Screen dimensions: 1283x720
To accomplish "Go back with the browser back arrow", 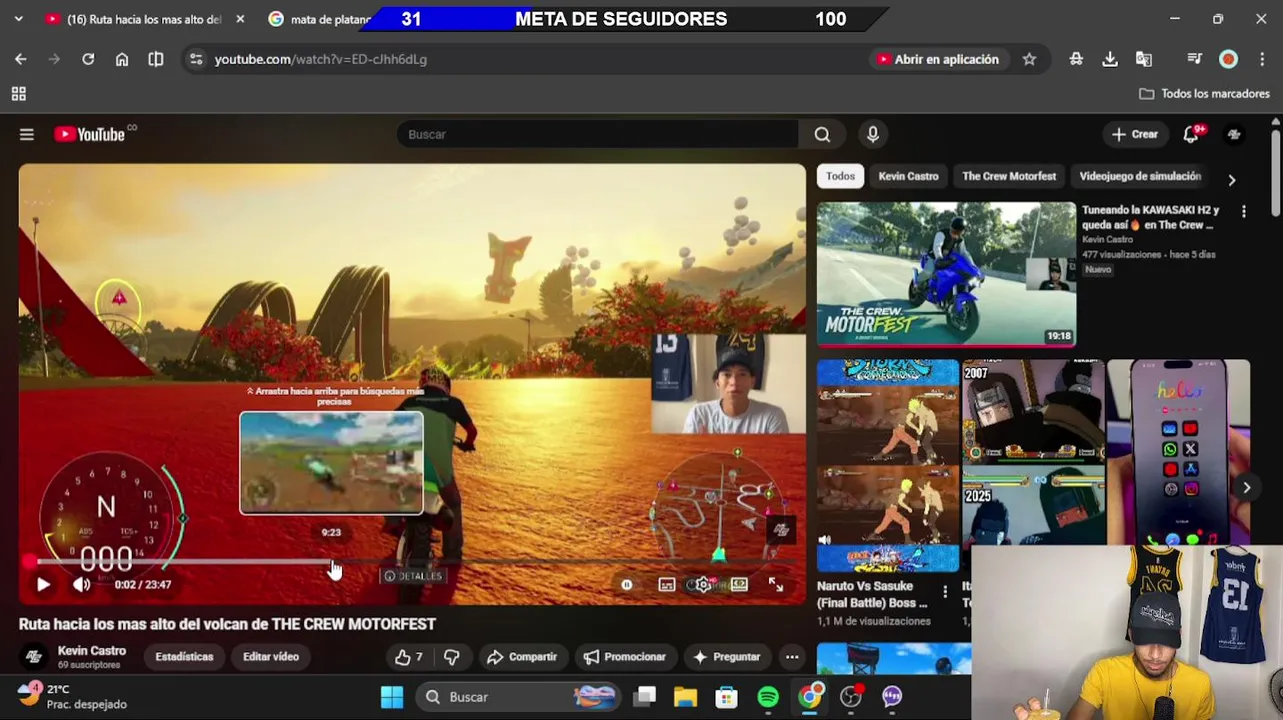I will [21, 59].
